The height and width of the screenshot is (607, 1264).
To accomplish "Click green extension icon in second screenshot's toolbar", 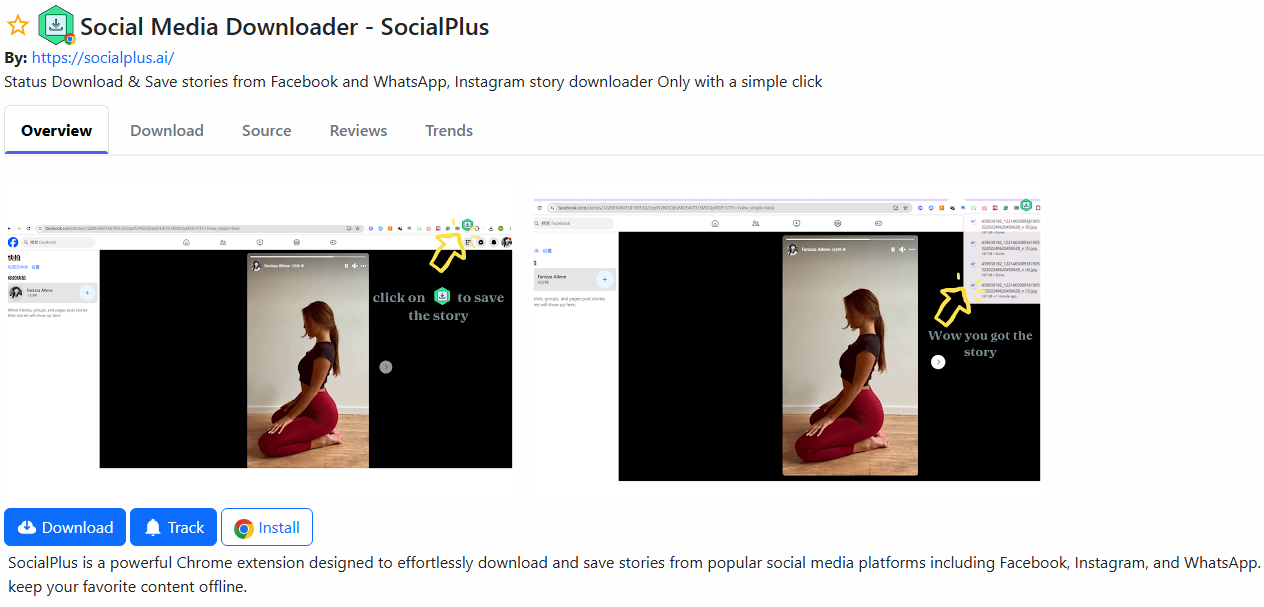I will 1026,205.
